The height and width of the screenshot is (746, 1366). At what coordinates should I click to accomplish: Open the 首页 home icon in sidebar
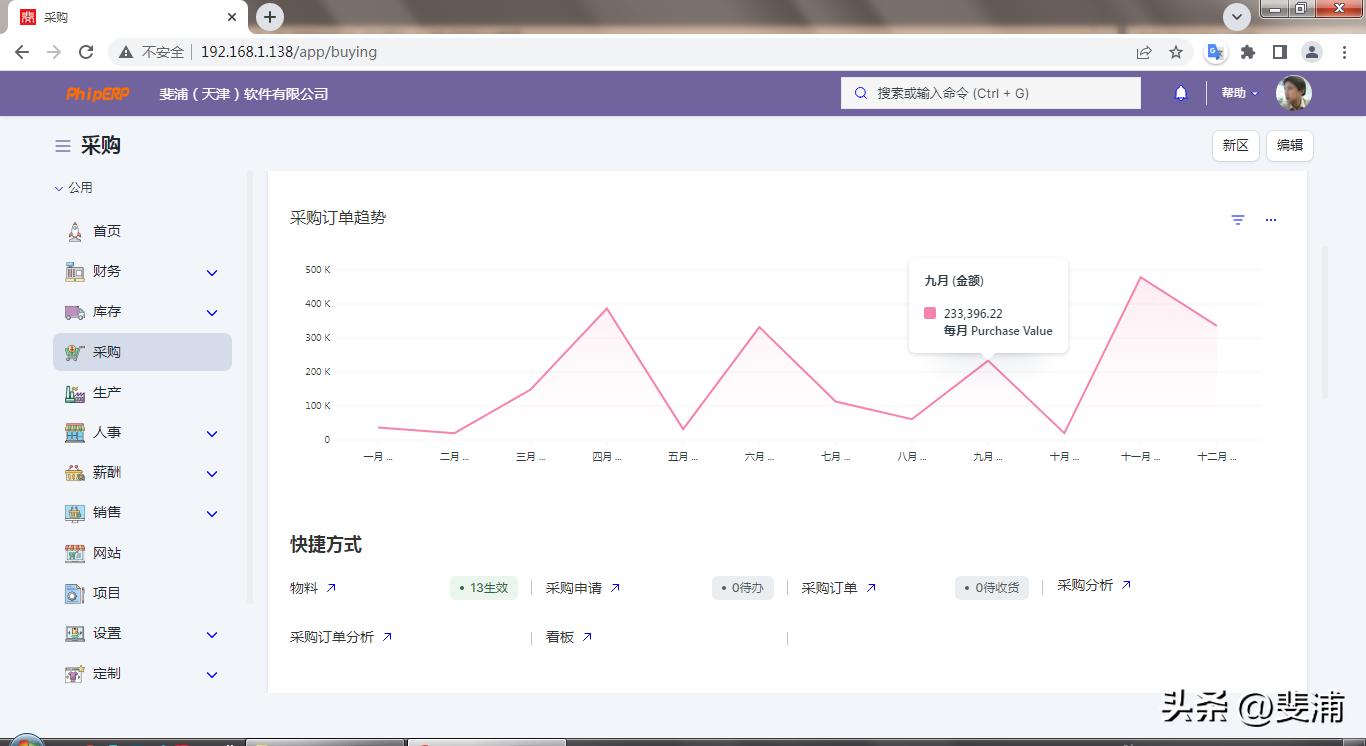[x=74, y=231]
